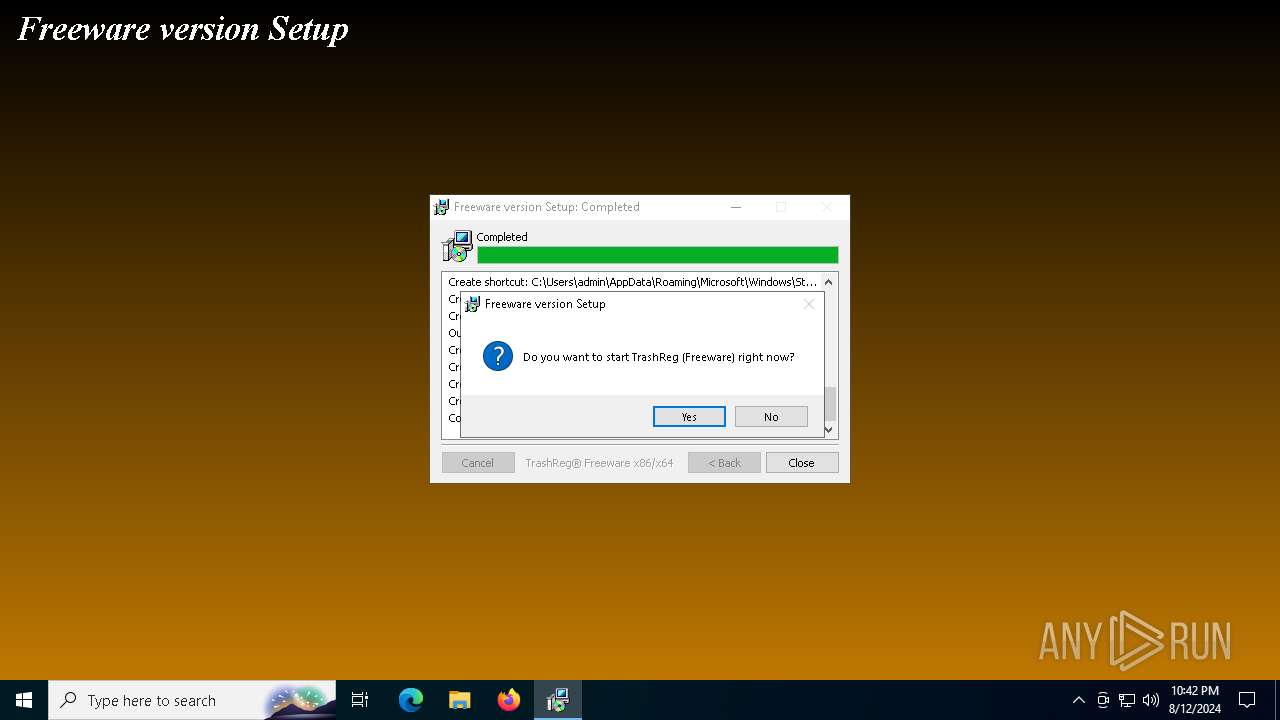Launch Firefox from the taskbar

pos(509,700)
